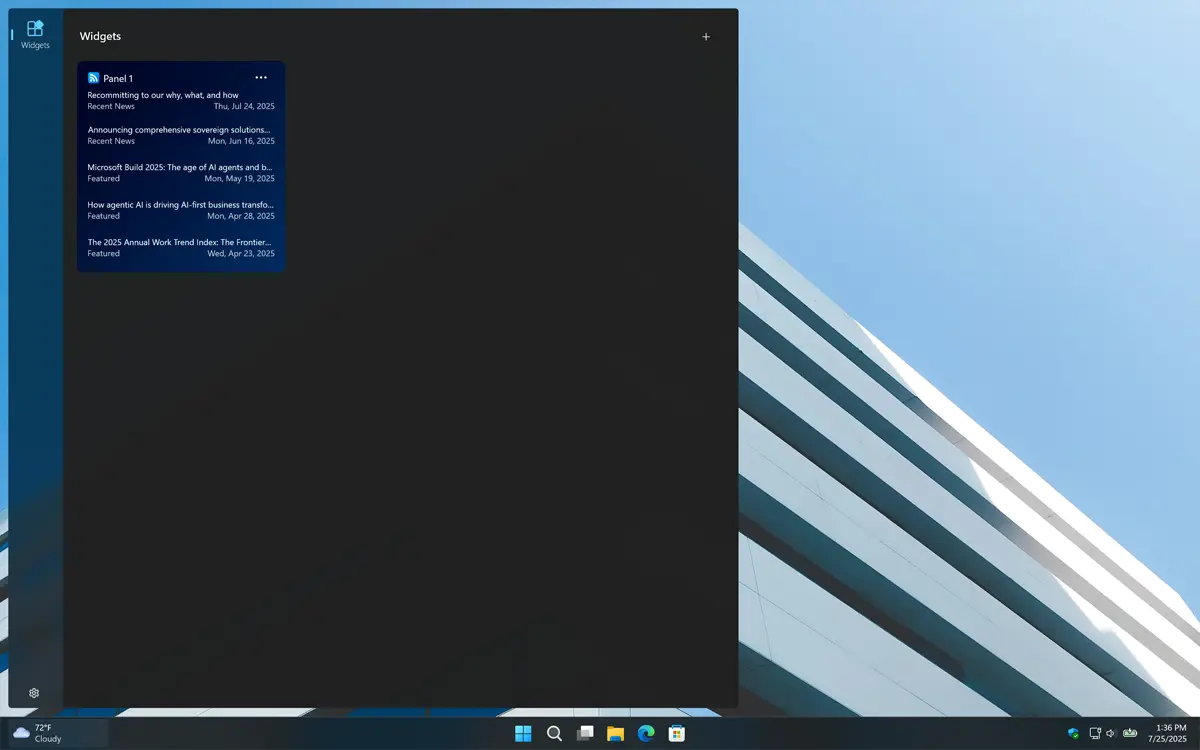Click the Windows Security tray icon
The width and height of the screenshot is (1200, 750).
pyautogui.click(x=1073, y=733)
